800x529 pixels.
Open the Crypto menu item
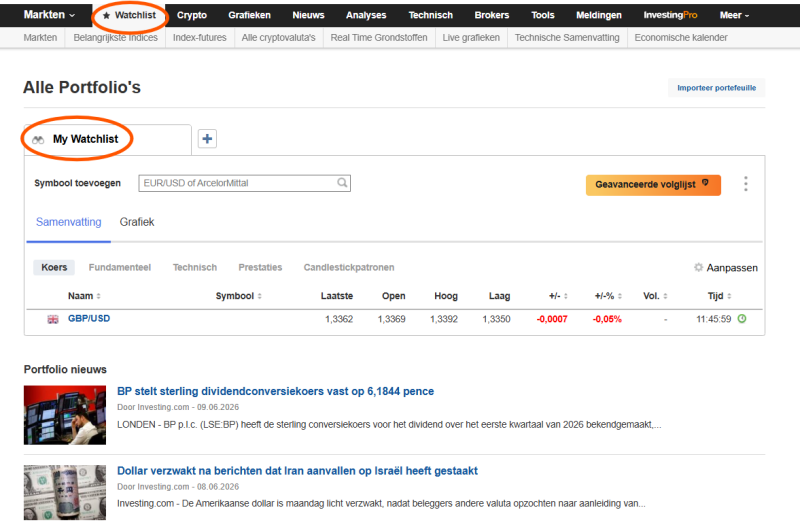pos(192,15)
